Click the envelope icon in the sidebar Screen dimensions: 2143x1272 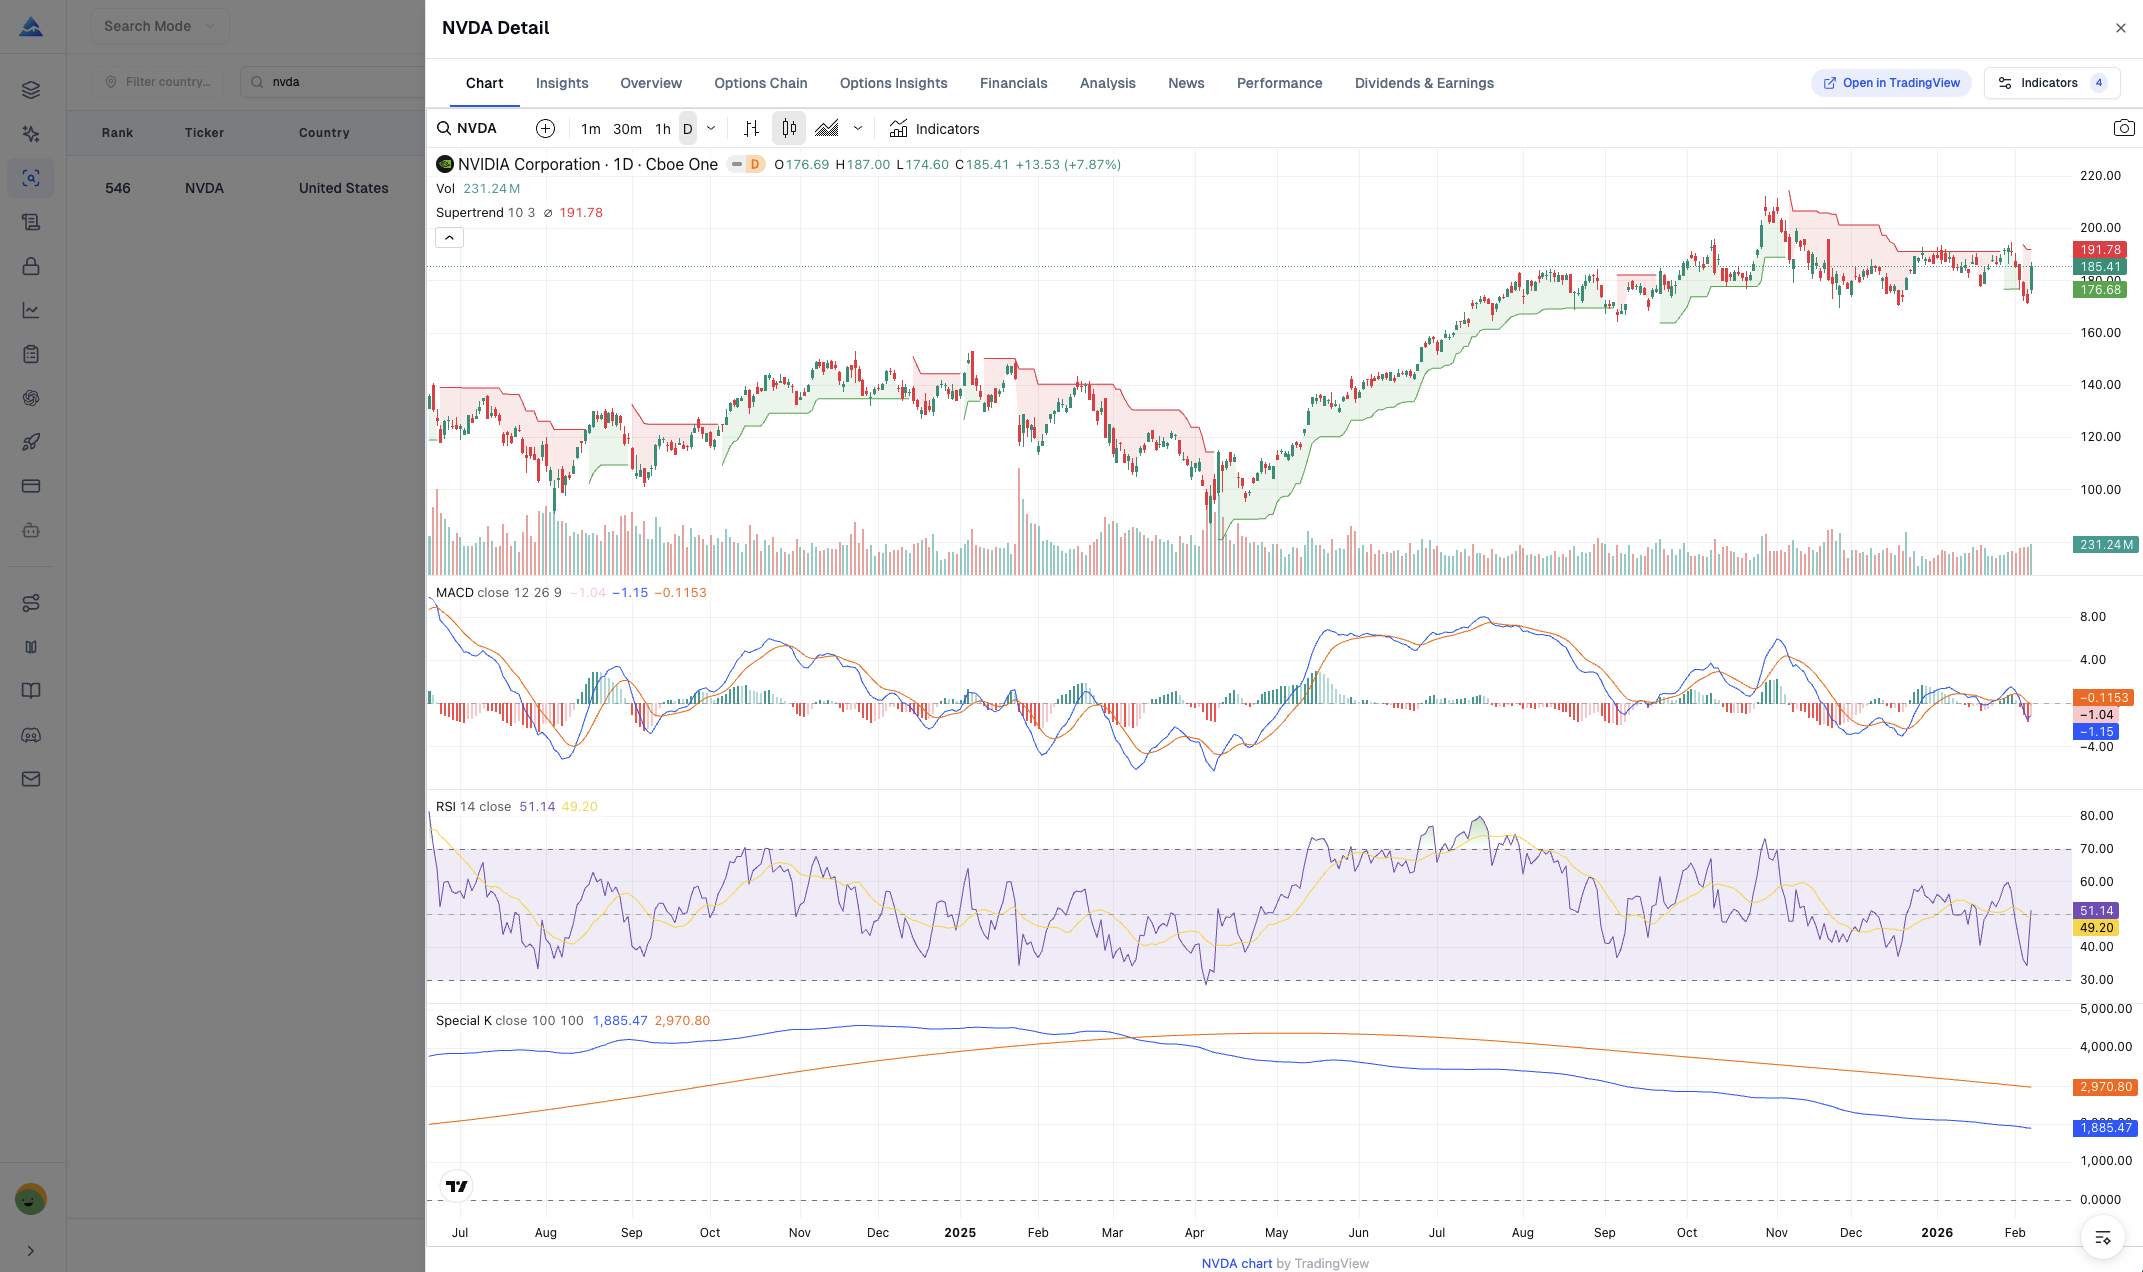pos(31,779)
